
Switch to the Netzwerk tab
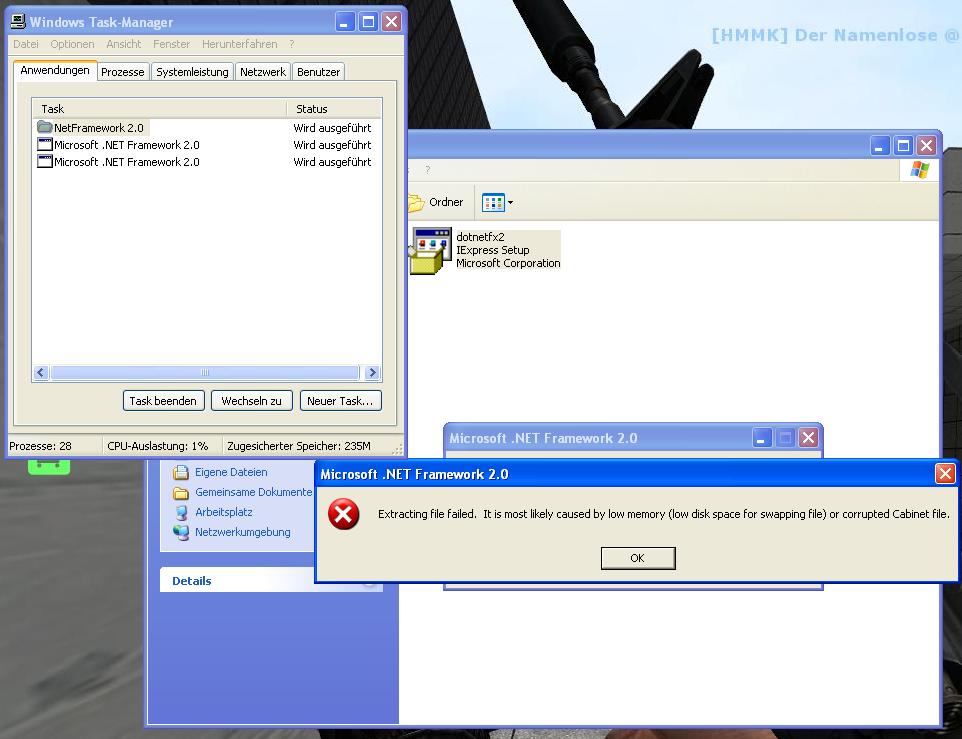coord(263,72)
